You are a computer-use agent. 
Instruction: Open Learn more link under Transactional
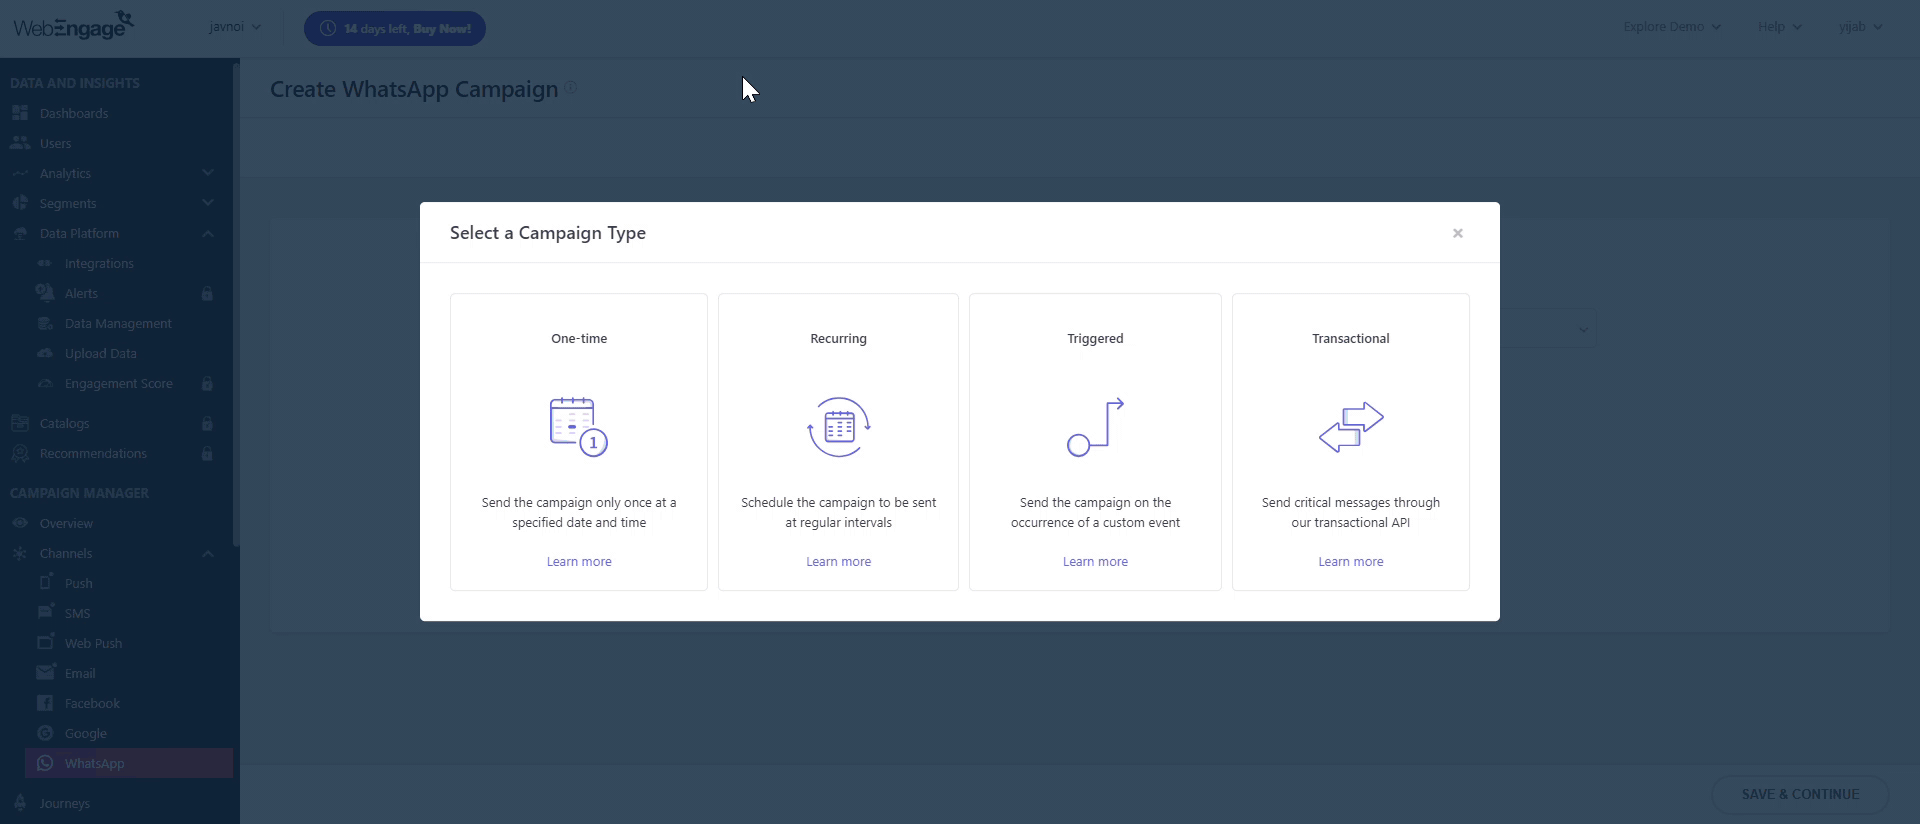pyautogui.click(x=1350, y=562)
